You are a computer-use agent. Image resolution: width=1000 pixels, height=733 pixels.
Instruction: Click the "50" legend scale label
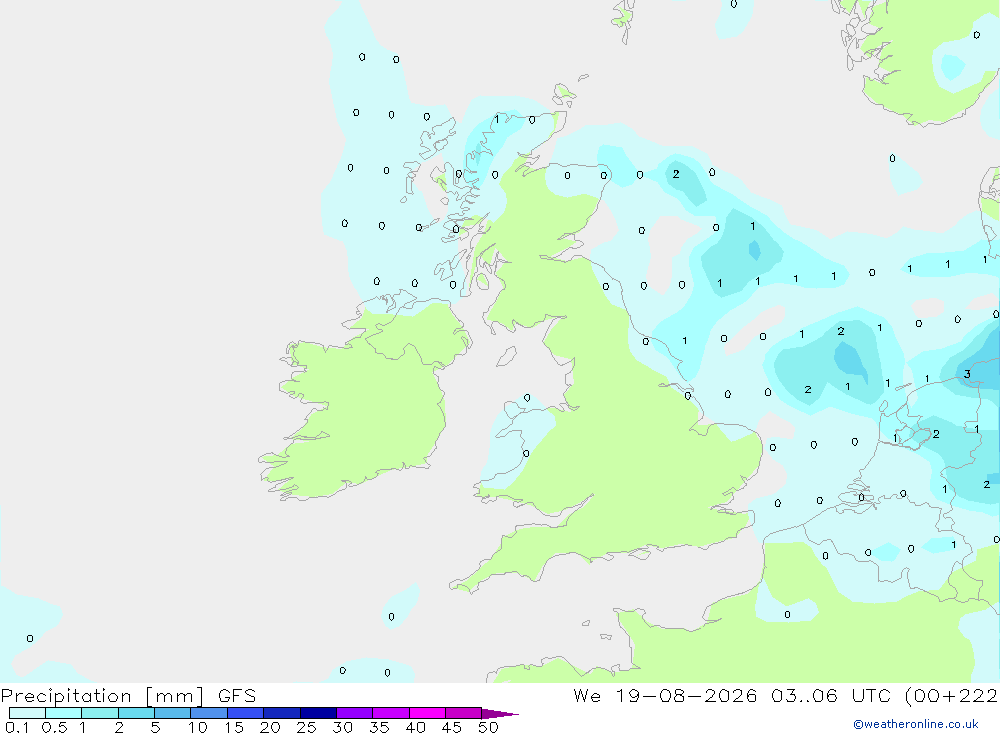488,727
